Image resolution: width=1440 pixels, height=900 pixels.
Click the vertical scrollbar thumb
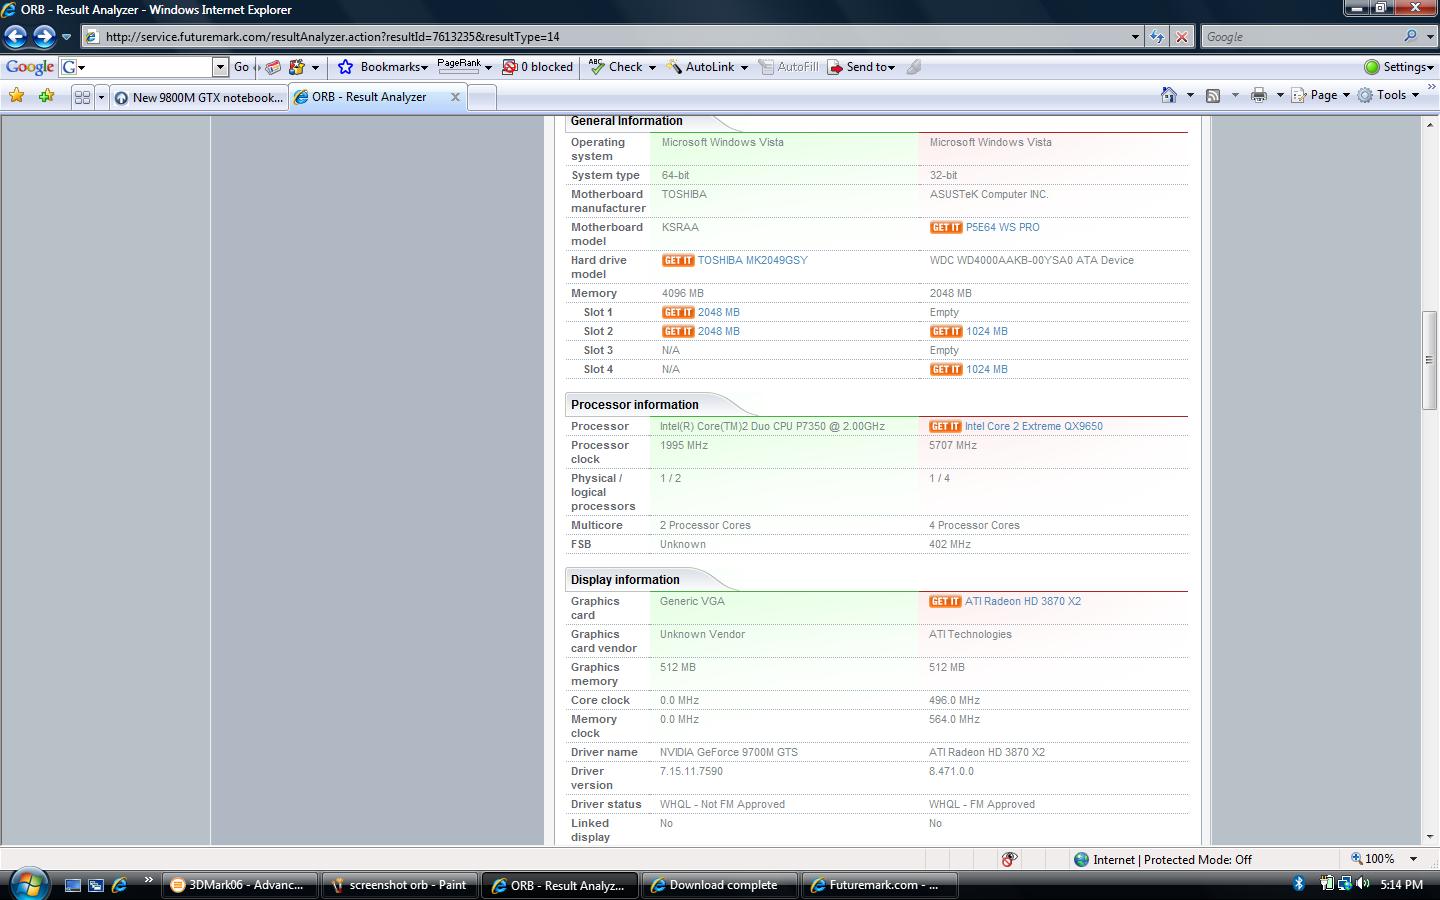(1429, 360)
